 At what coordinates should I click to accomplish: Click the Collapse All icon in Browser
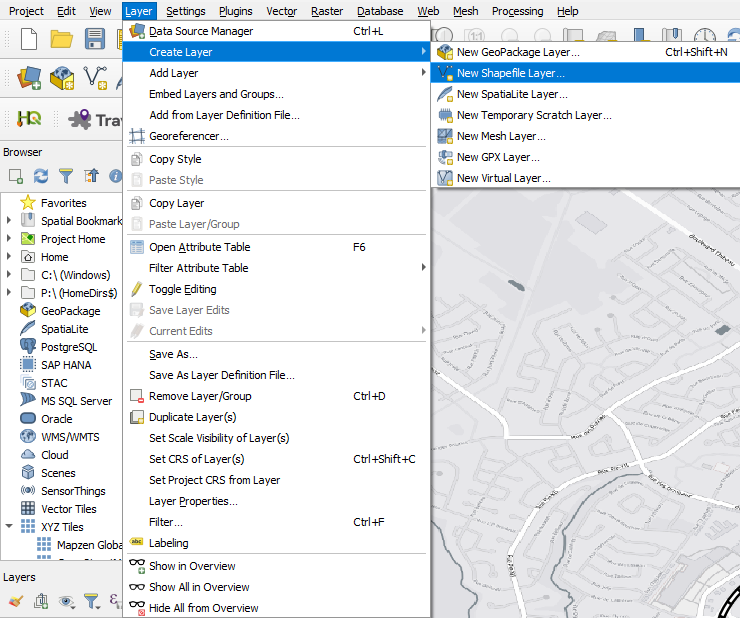[x=91, y=176]
